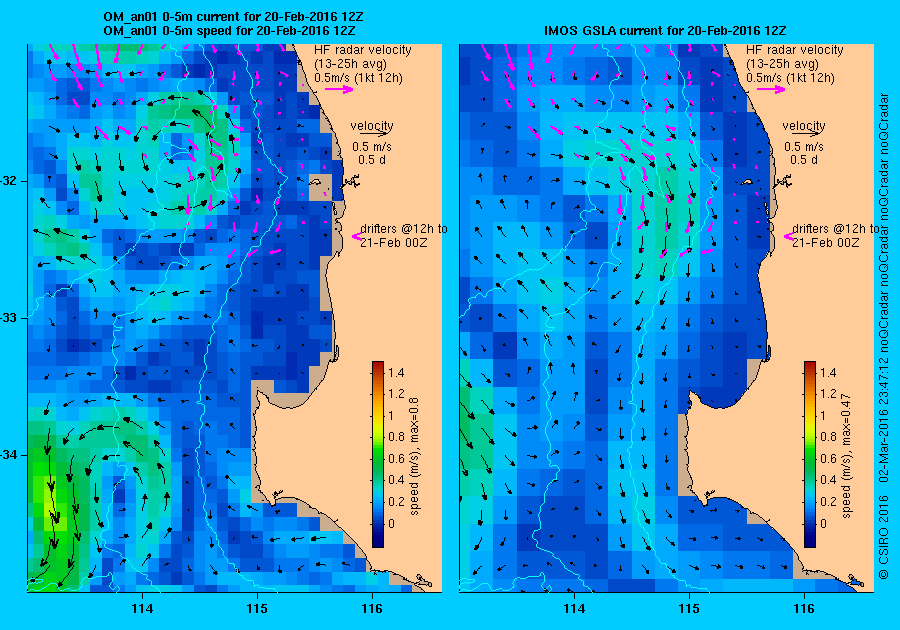Click 'HF radar velocity' label in left map
Viewport: 900px width, 630px height.
click(363, 50)
